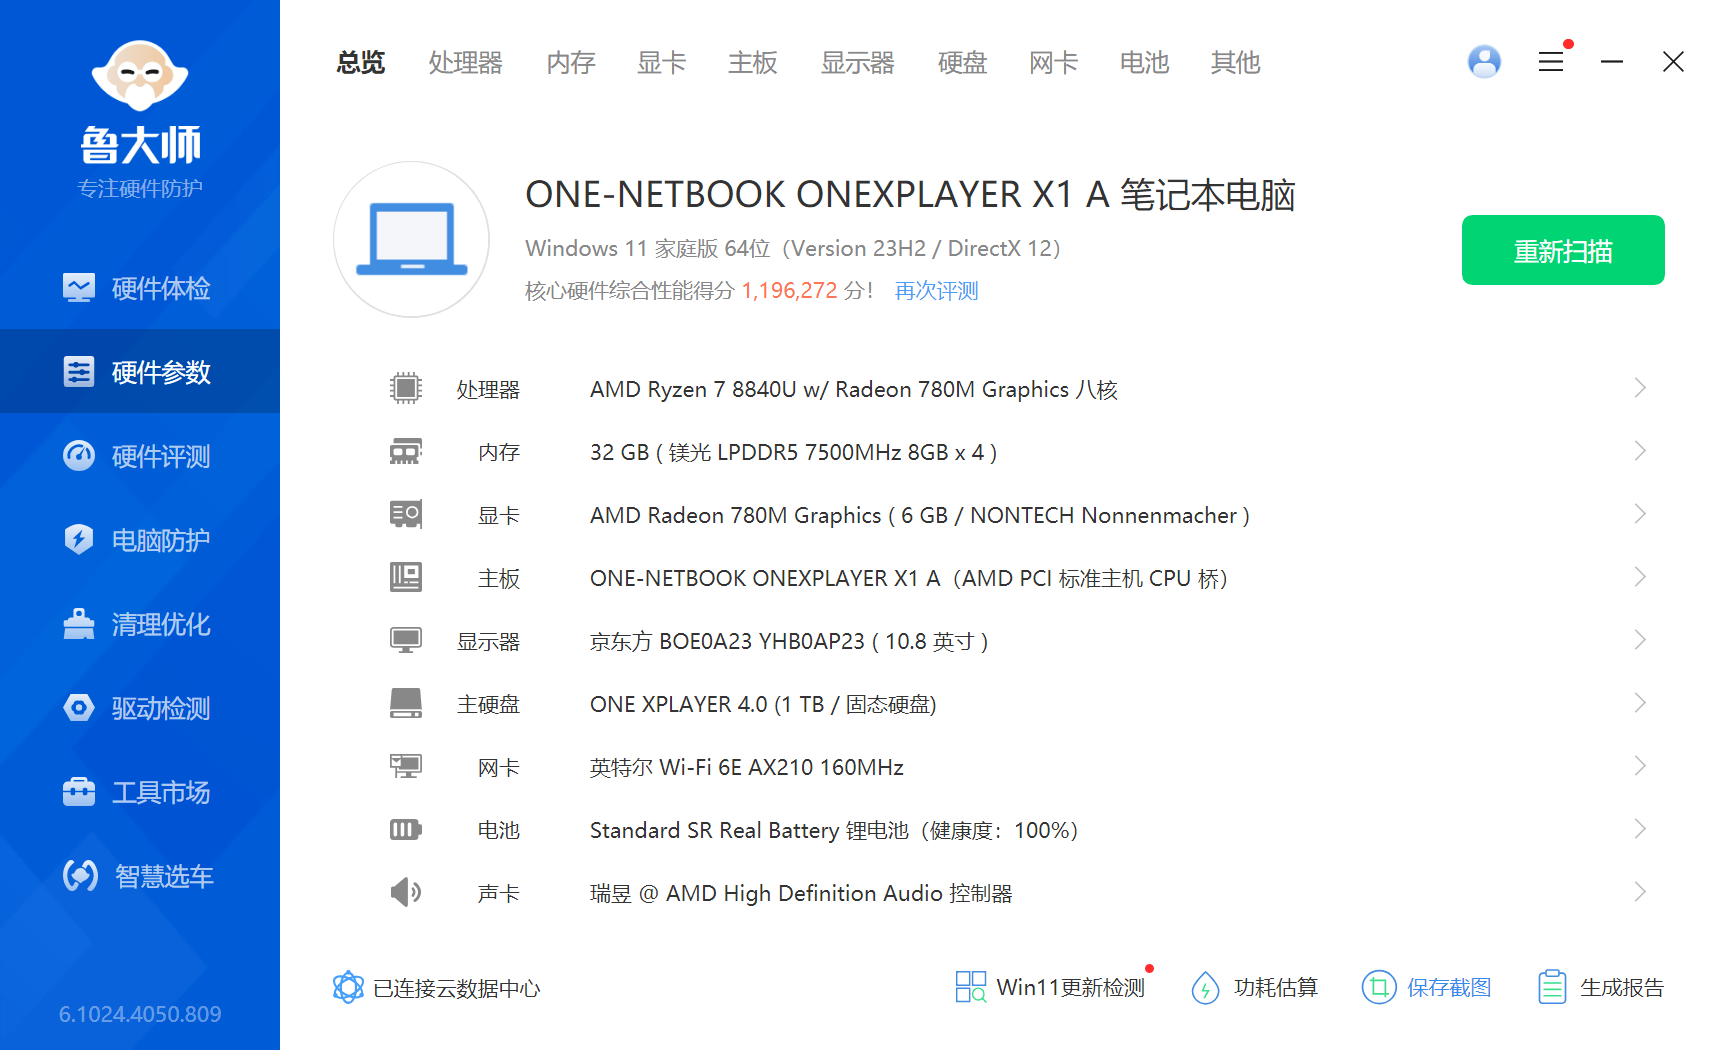Open 智慧选车 in the sidebar
Image resolution: width=1715 pixels, height=1050 pixels.
click(x=140, y=876)
